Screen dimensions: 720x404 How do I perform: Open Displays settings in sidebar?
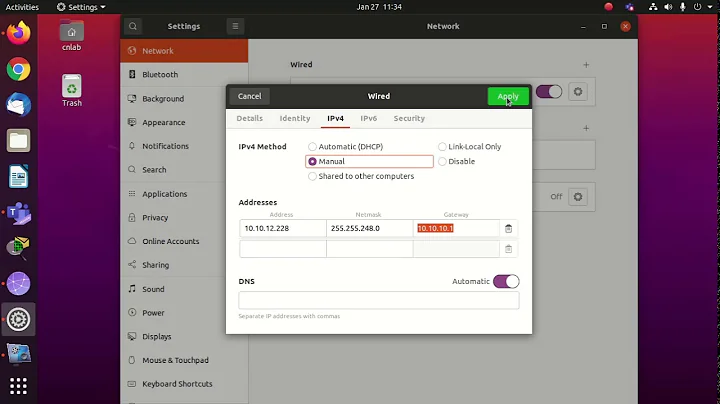pos(184,337)
